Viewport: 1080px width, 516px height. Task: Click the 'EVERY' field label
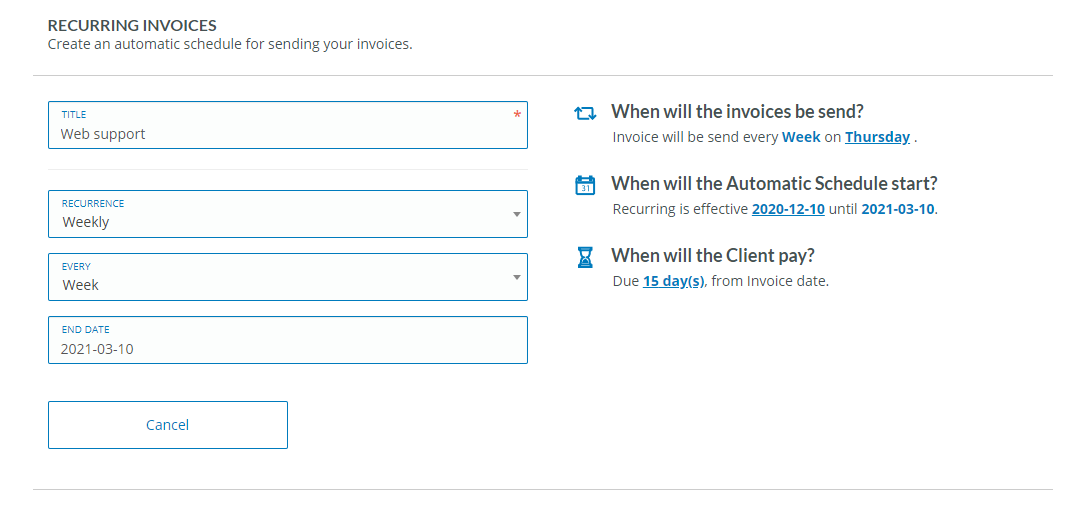pos(76,267)
